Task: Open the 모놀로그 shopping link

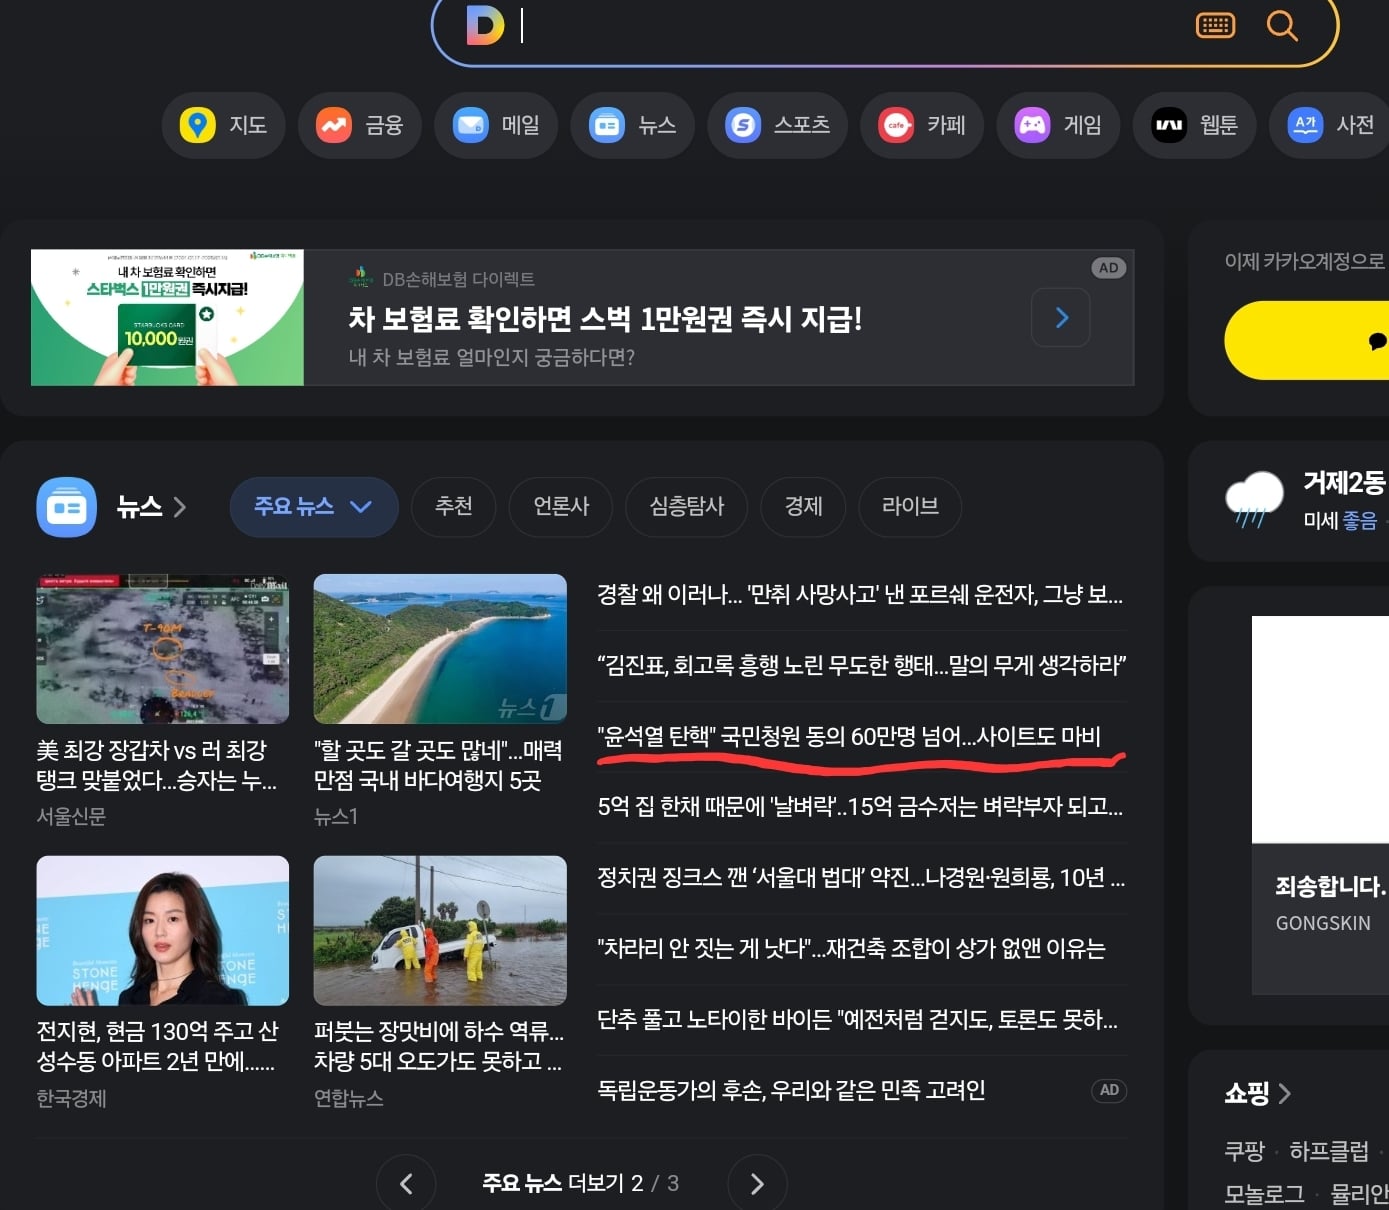Action: pyautogui.click(x=1265, y=1194)
